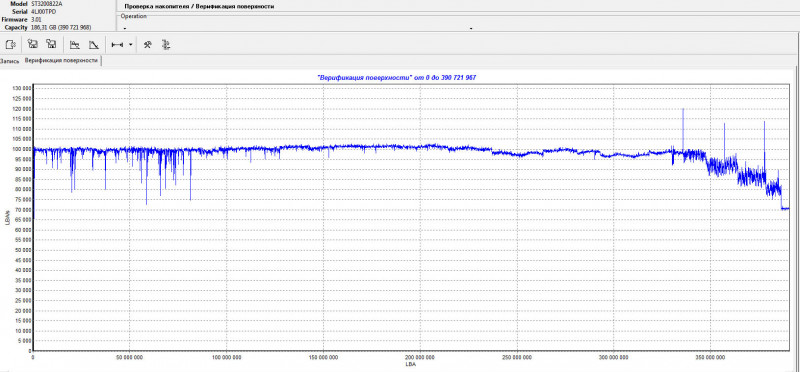Open the hammer and wrench tools icon
Screen dimensions: 800x372
(147, 44)
